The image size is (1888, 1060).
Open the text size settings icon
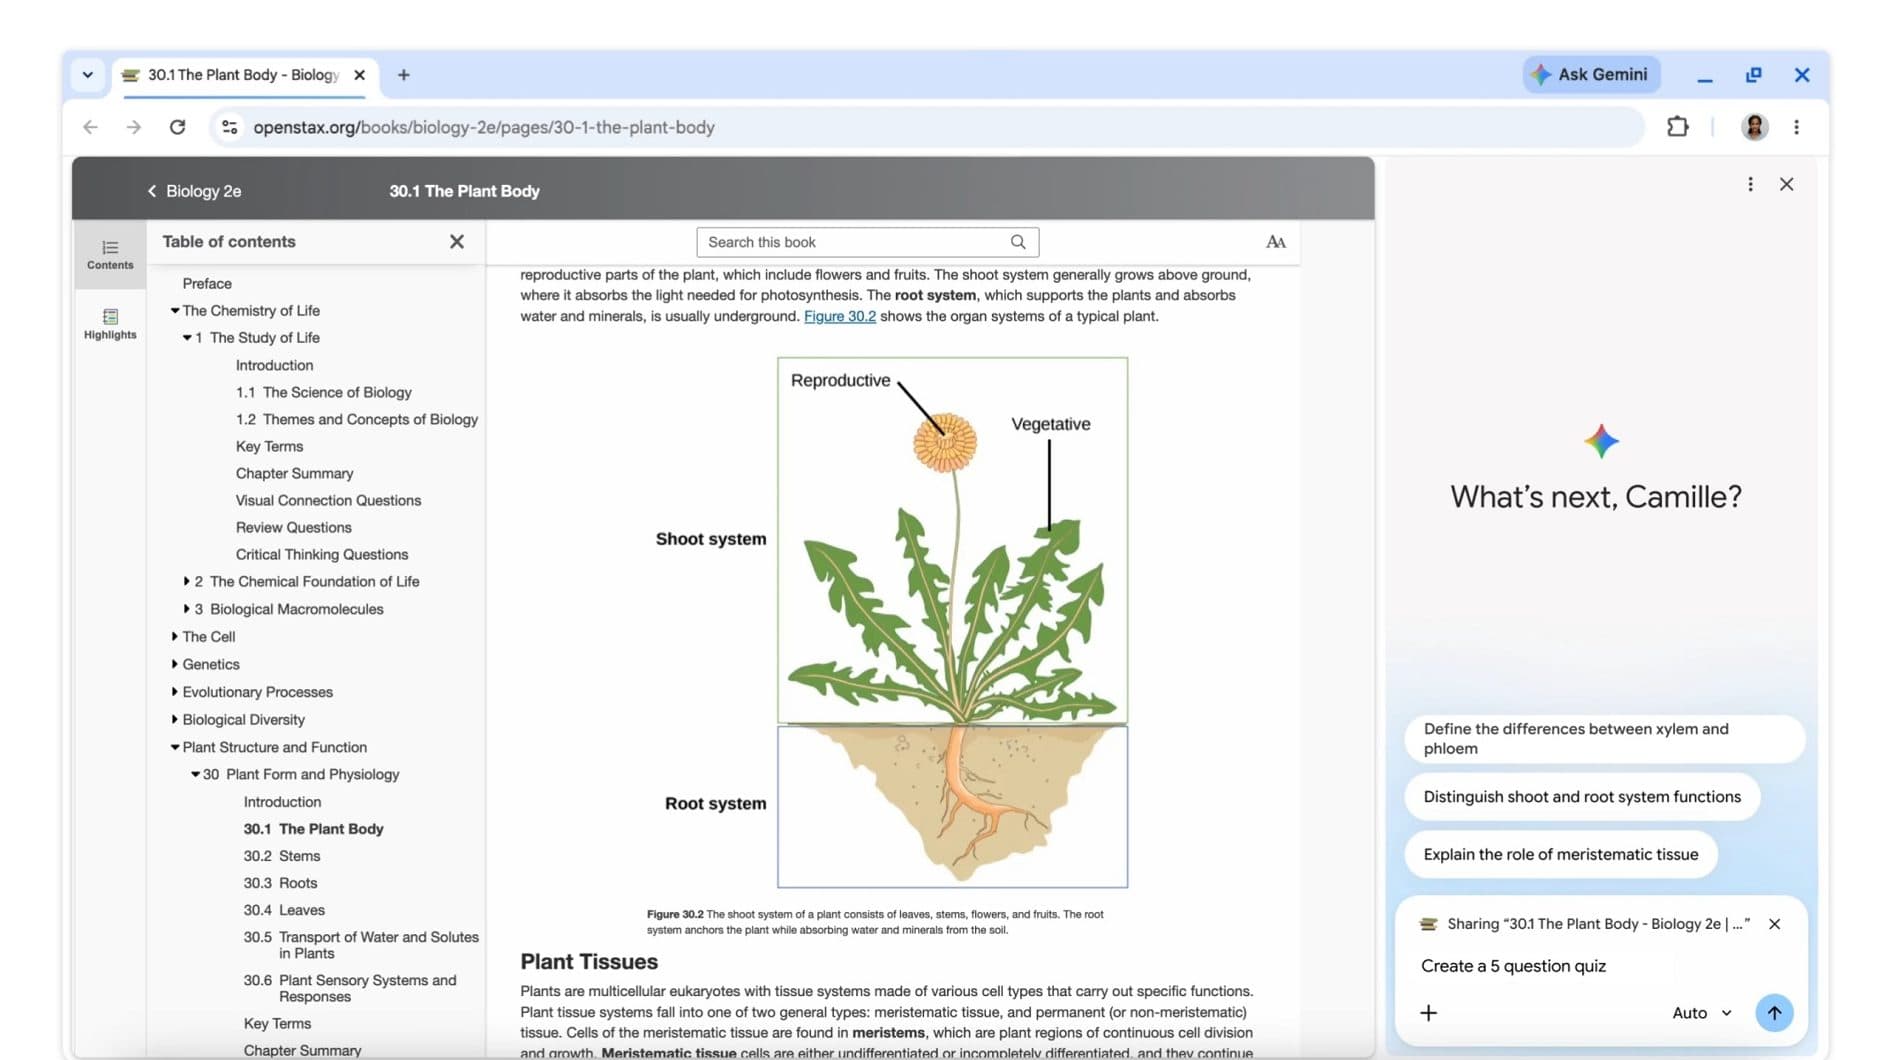[1276, 242]
